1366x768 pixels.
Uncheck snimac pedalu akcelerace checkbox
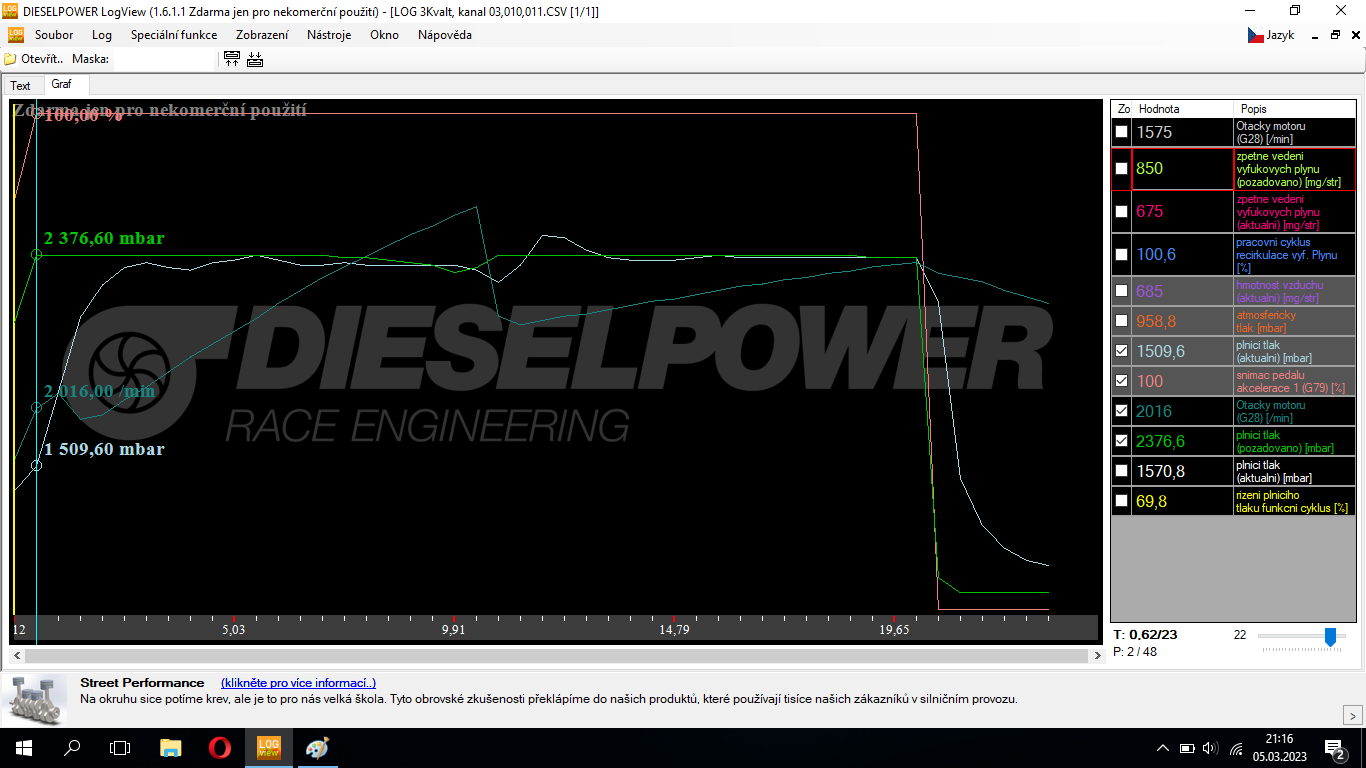pos(1122,381)
